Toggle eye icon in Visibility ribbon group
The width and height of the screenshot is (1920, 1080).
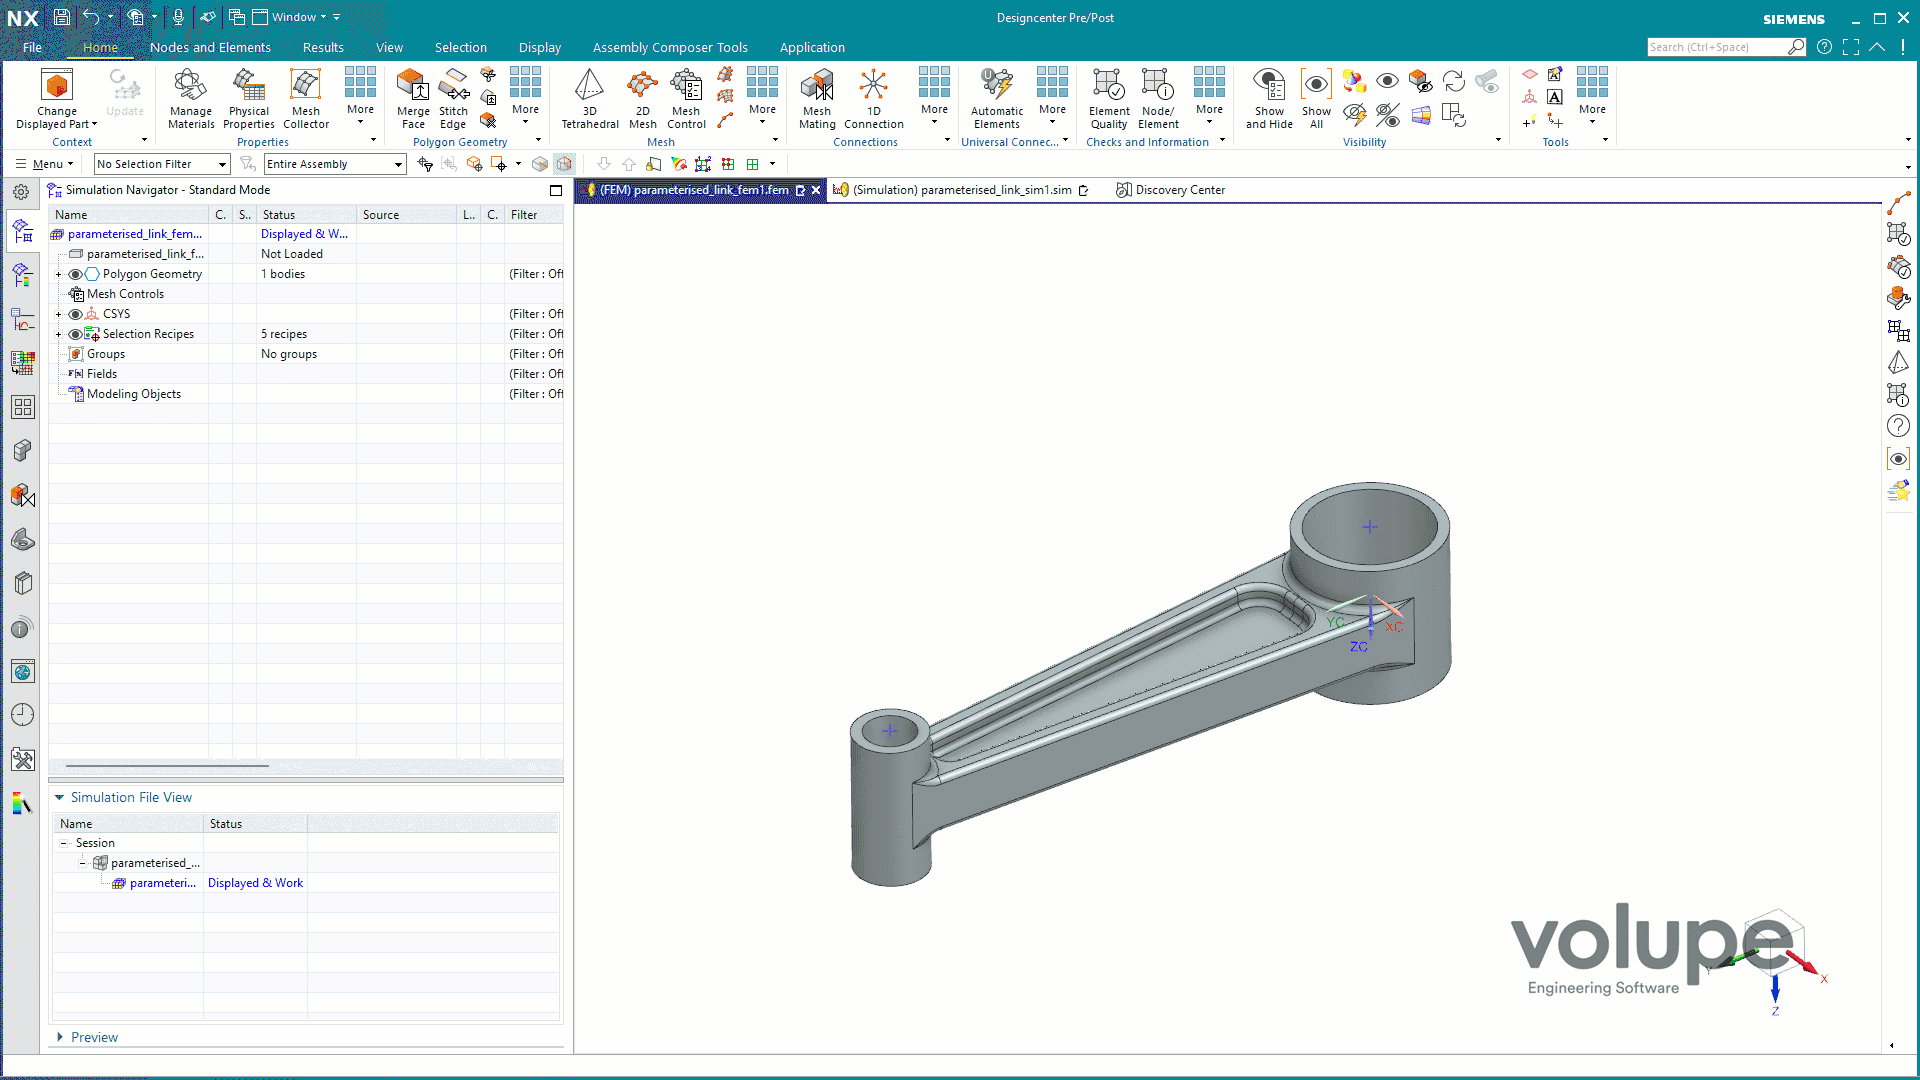tap(1387, 81)
